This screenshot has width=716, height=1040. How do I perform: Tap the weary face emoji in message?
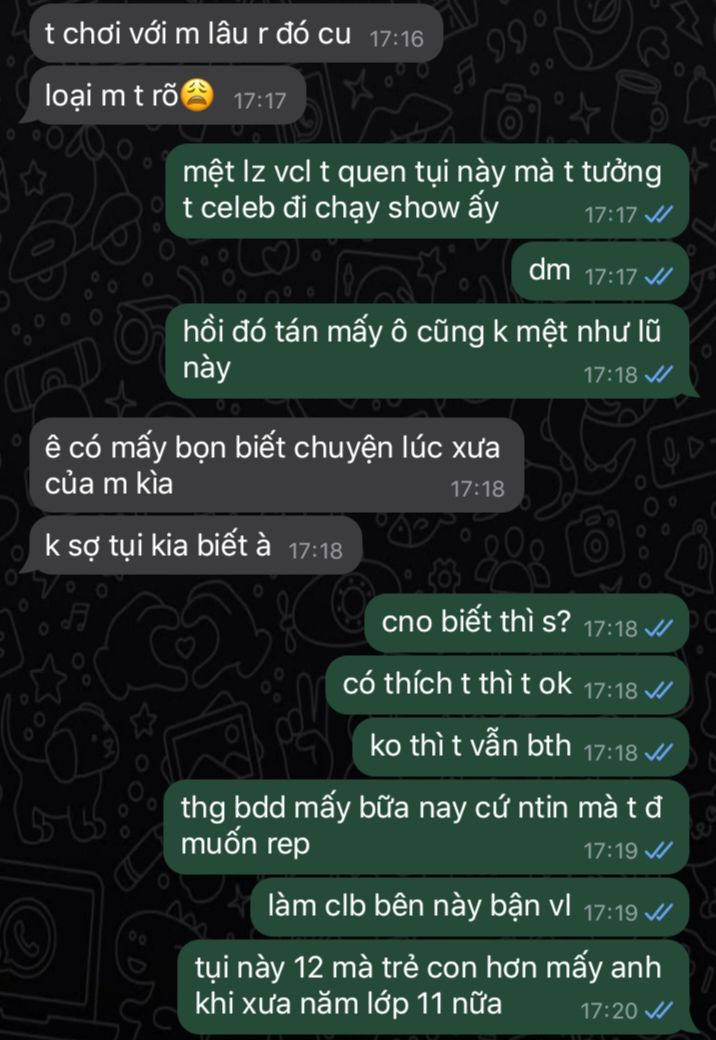(197, 94)
